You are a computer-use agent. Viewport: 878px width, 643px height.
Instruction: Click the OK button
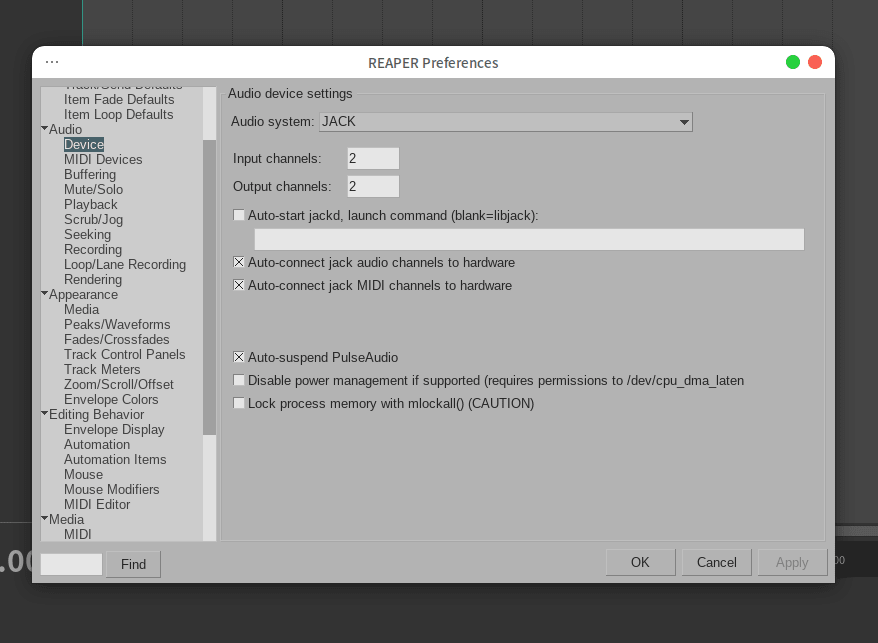tap(641, 562)
